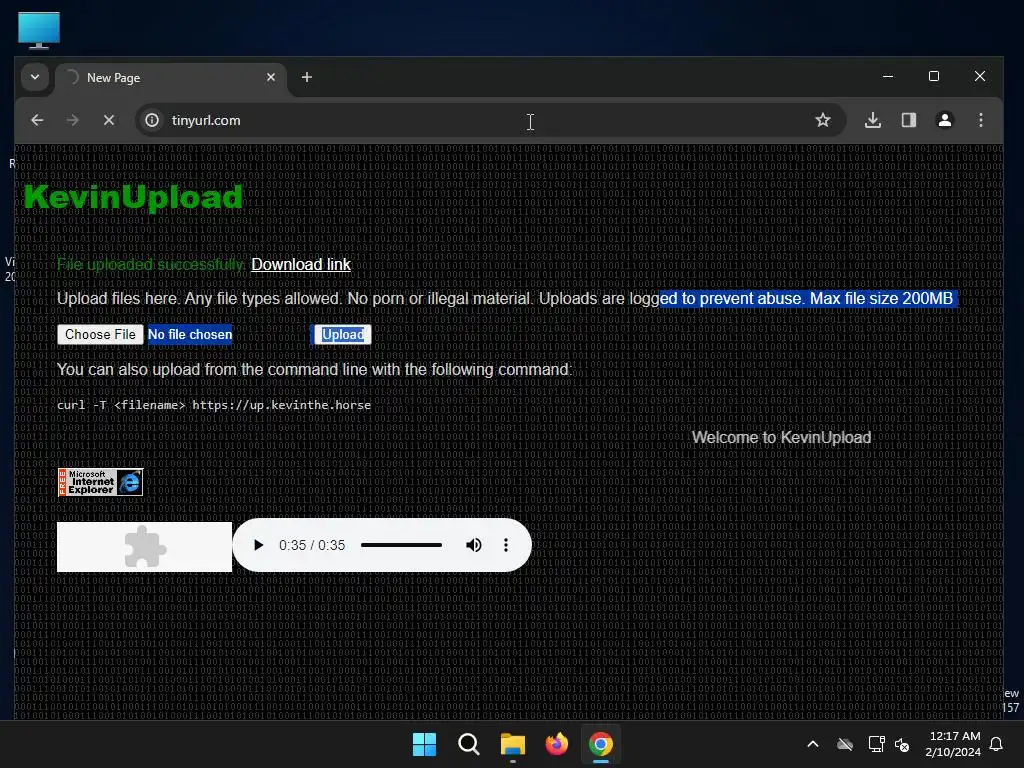
Task: Open Chrome's three-dot menu
Action: [x=981, y=120]
